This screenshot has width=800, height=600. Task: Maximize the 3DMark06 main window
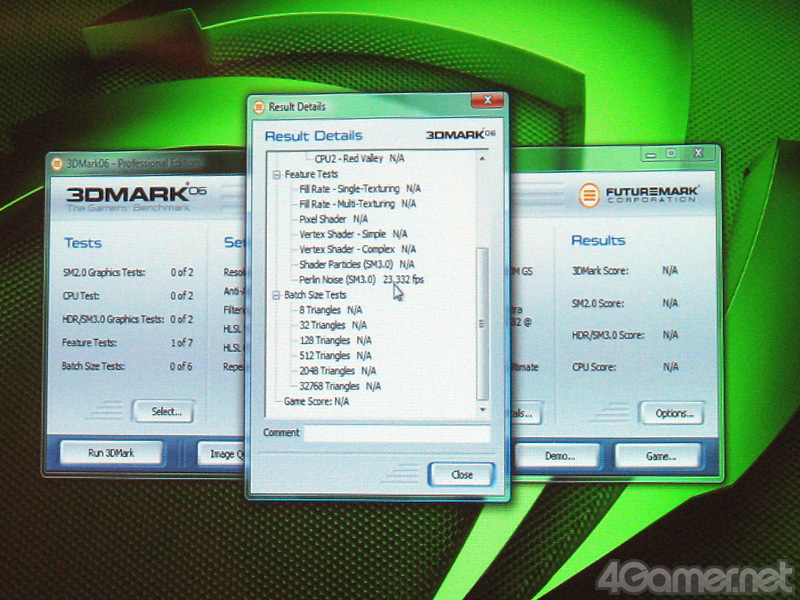[671, 153]
